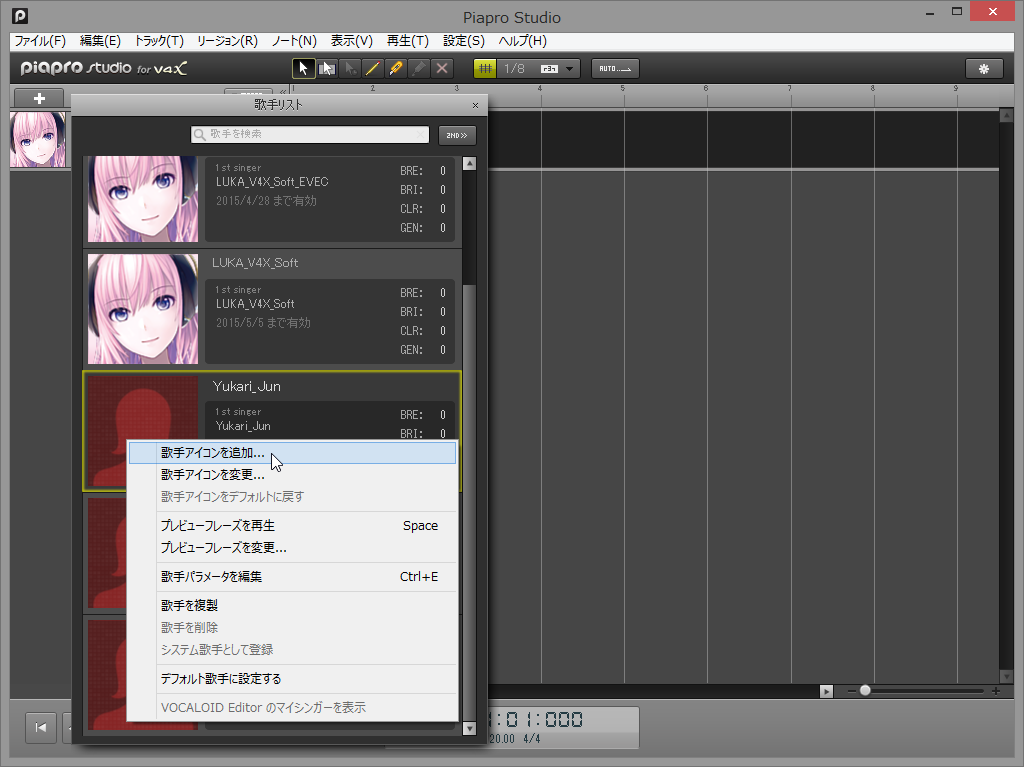Image resolution: width=1024 pixels, height=767 pixels.
Task: Click the 2ND>> button in singer list
Action: (x=457, y=135)
